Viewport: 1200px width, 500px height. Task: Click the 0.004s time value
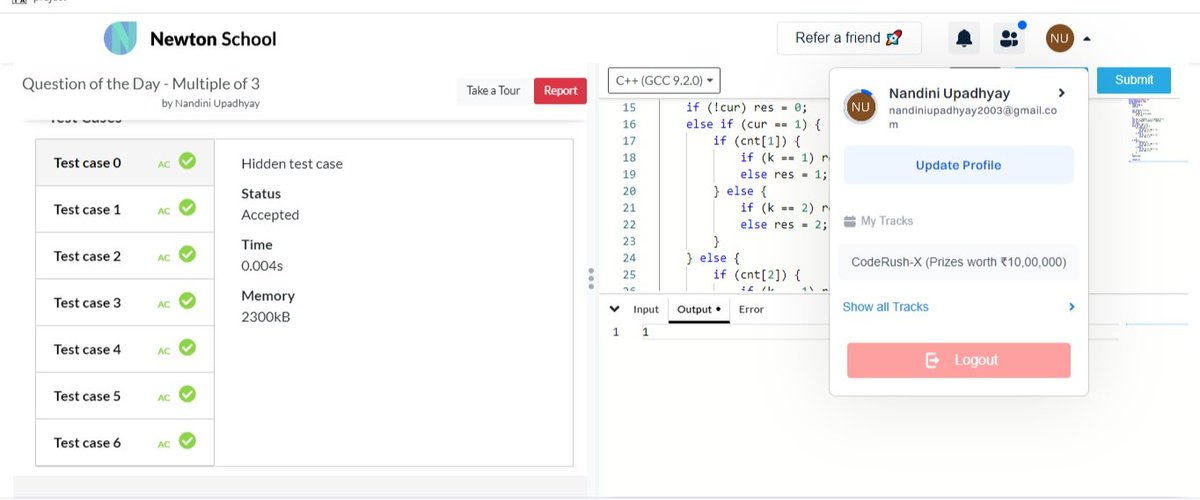coord(262,266)
